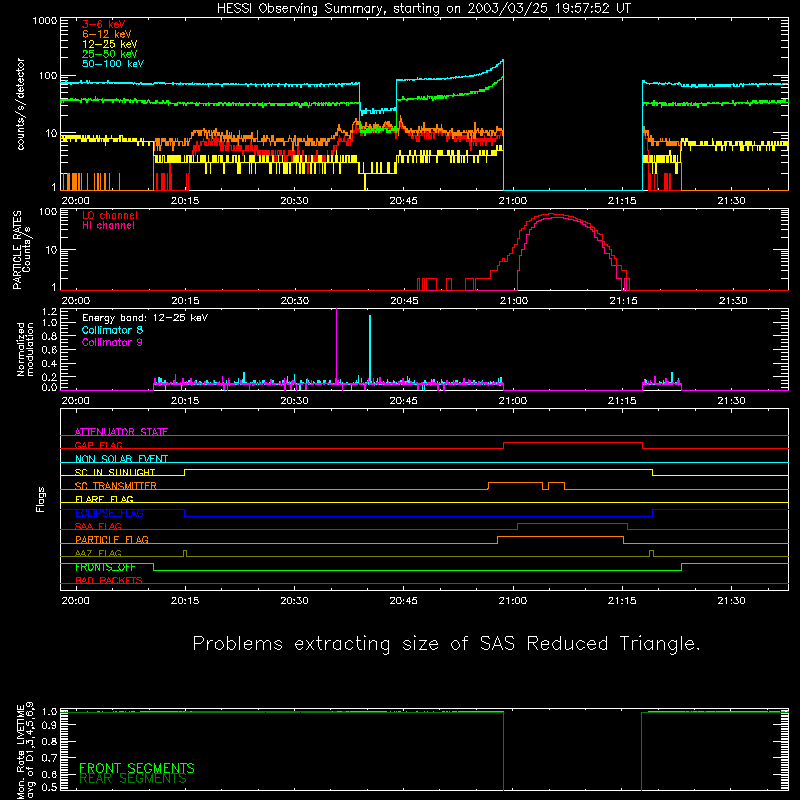
Task: Click the ATTENUATOR_STATE flag label
Action: (121, 432)
